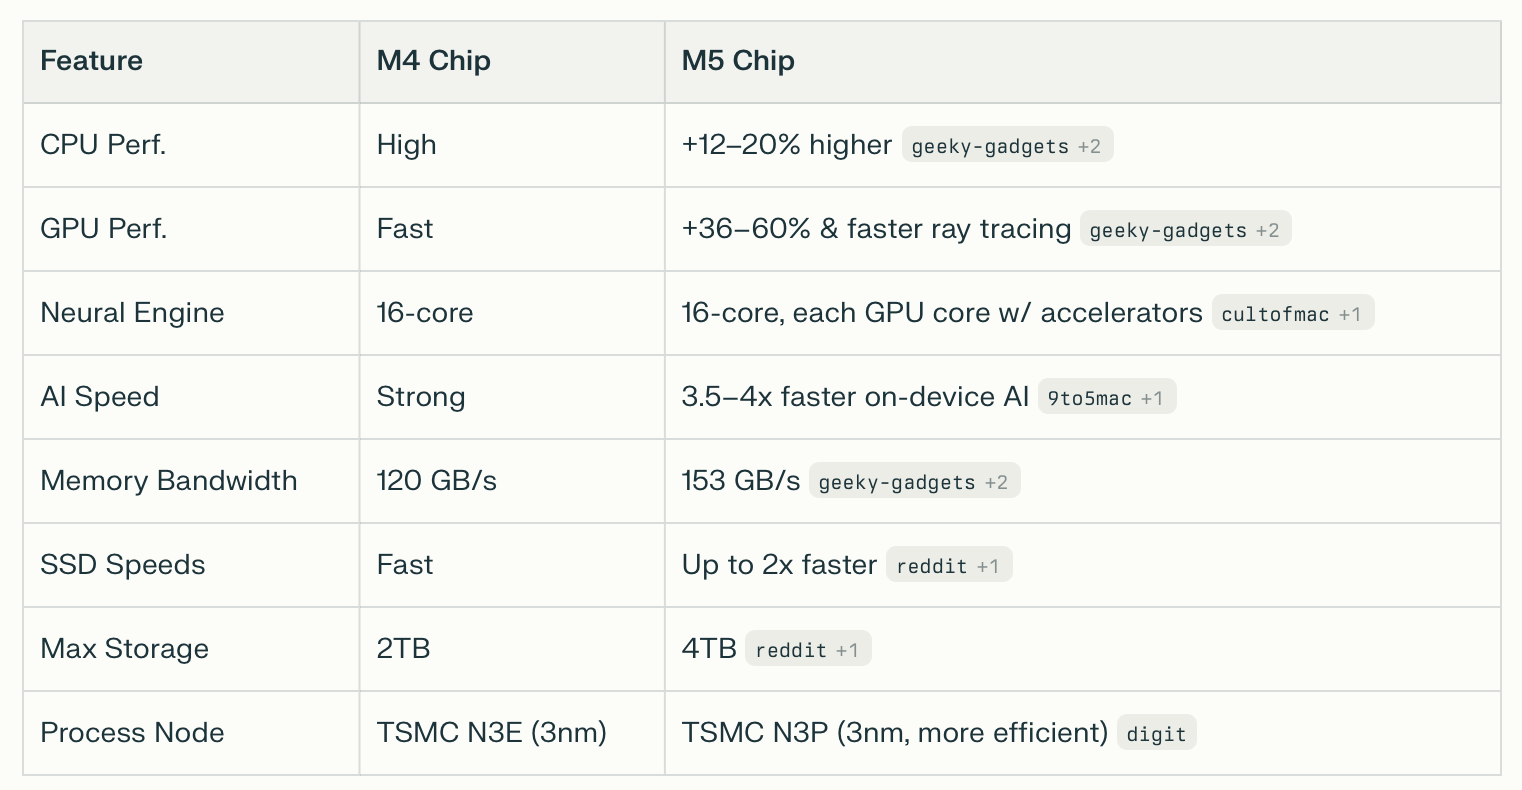Viewport: 1522px width, 790px height.
Task: Open 9to5mac citation in AI Speed row
Action: click(x=1107, y=397)
